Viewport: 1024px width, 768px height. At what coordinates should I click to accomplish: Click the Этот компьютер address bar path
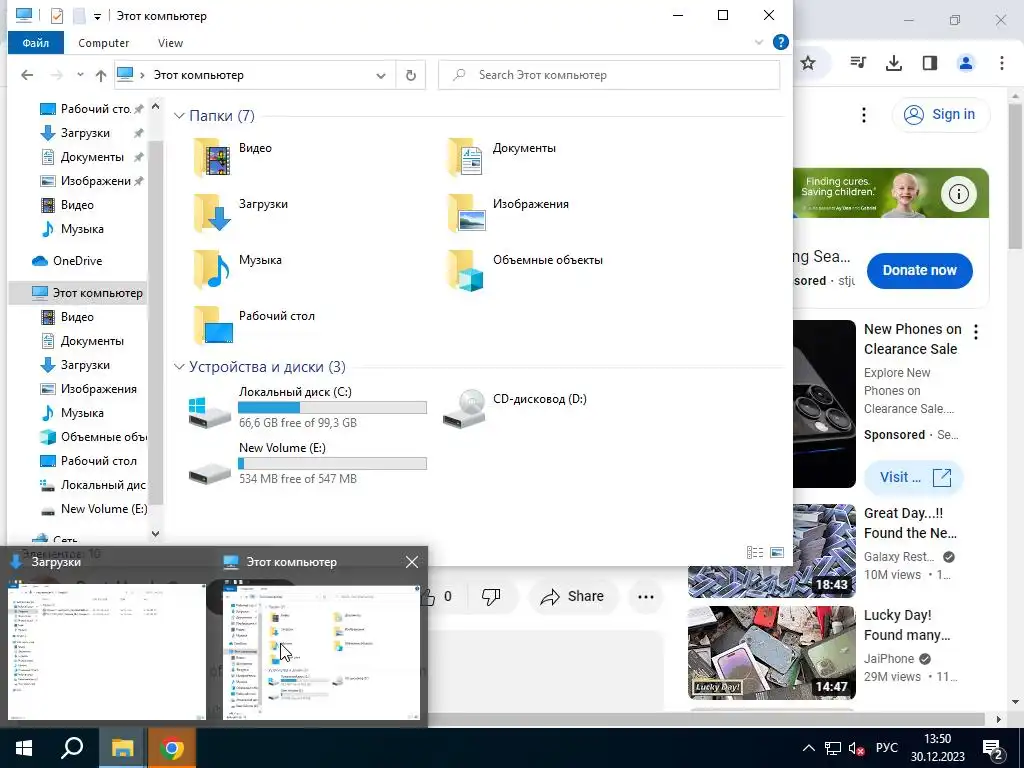pos(198,75)
